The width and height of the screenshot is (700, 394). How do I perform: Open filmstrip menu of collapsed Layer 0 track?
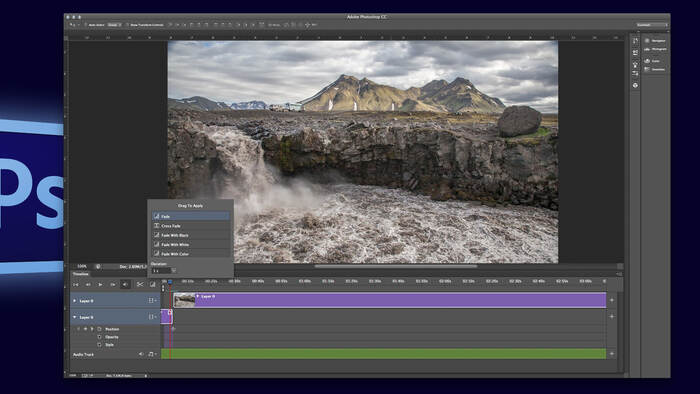pyautogui.click(x=152, y=301)
